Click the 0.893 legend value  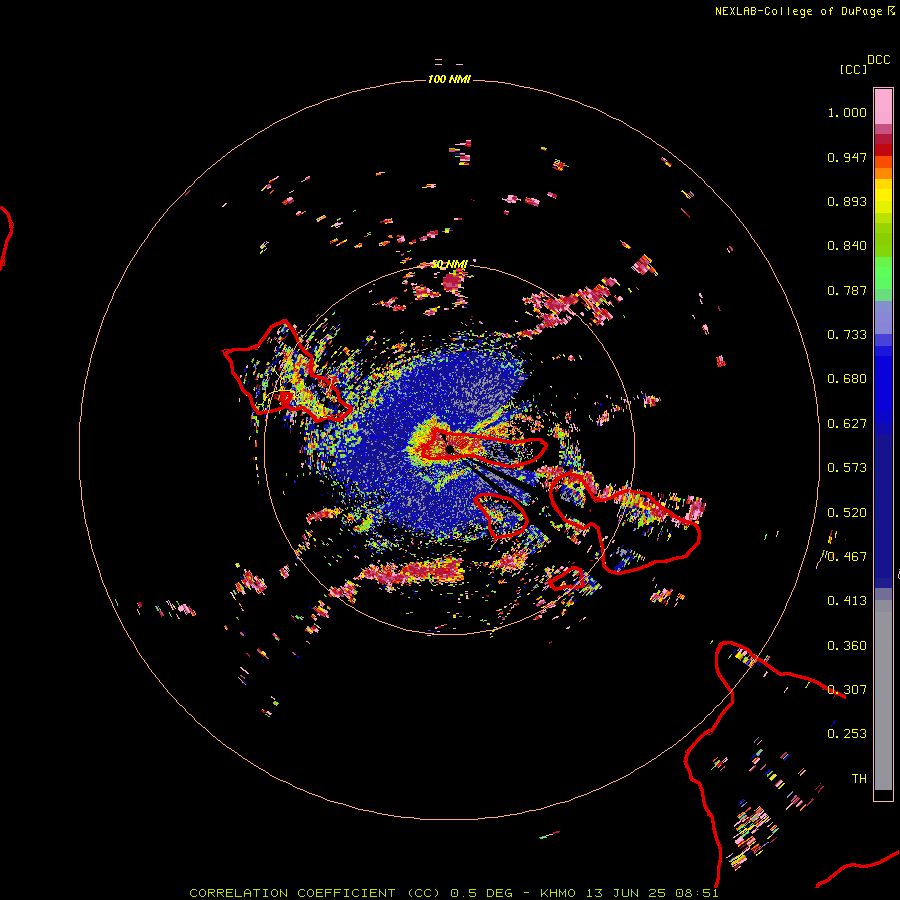point(847,201)
